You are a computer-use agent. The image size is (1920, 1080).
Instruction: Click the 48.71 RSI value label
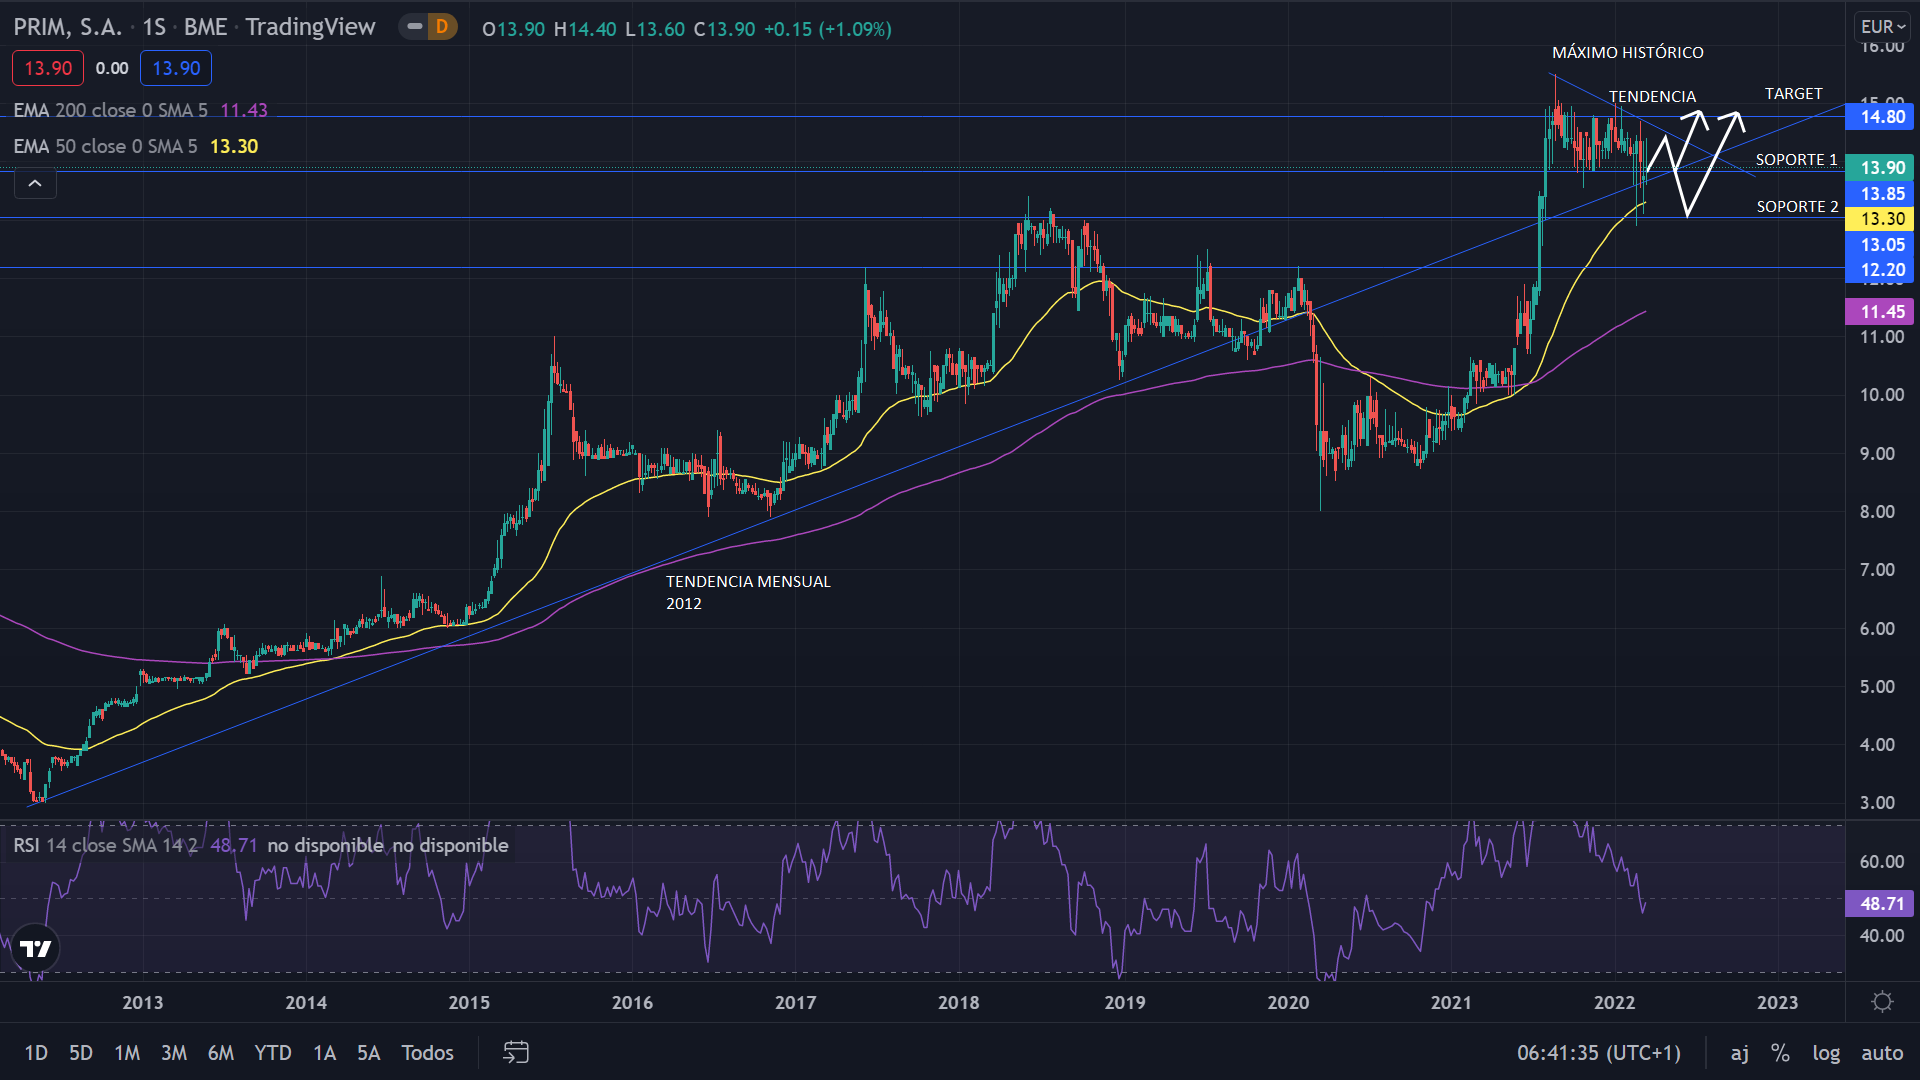point(1879,903)
